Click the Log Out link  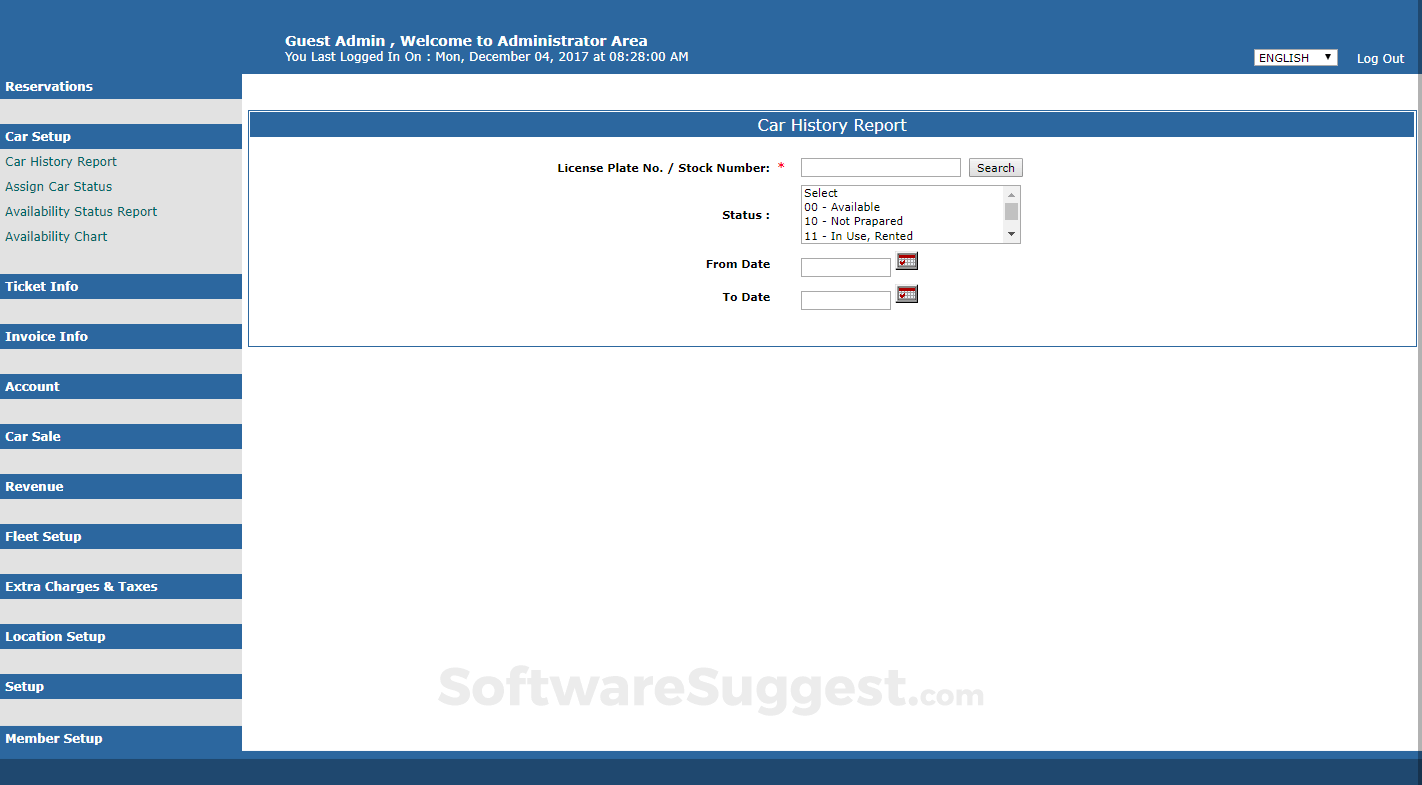click(x=1379, y=58)
